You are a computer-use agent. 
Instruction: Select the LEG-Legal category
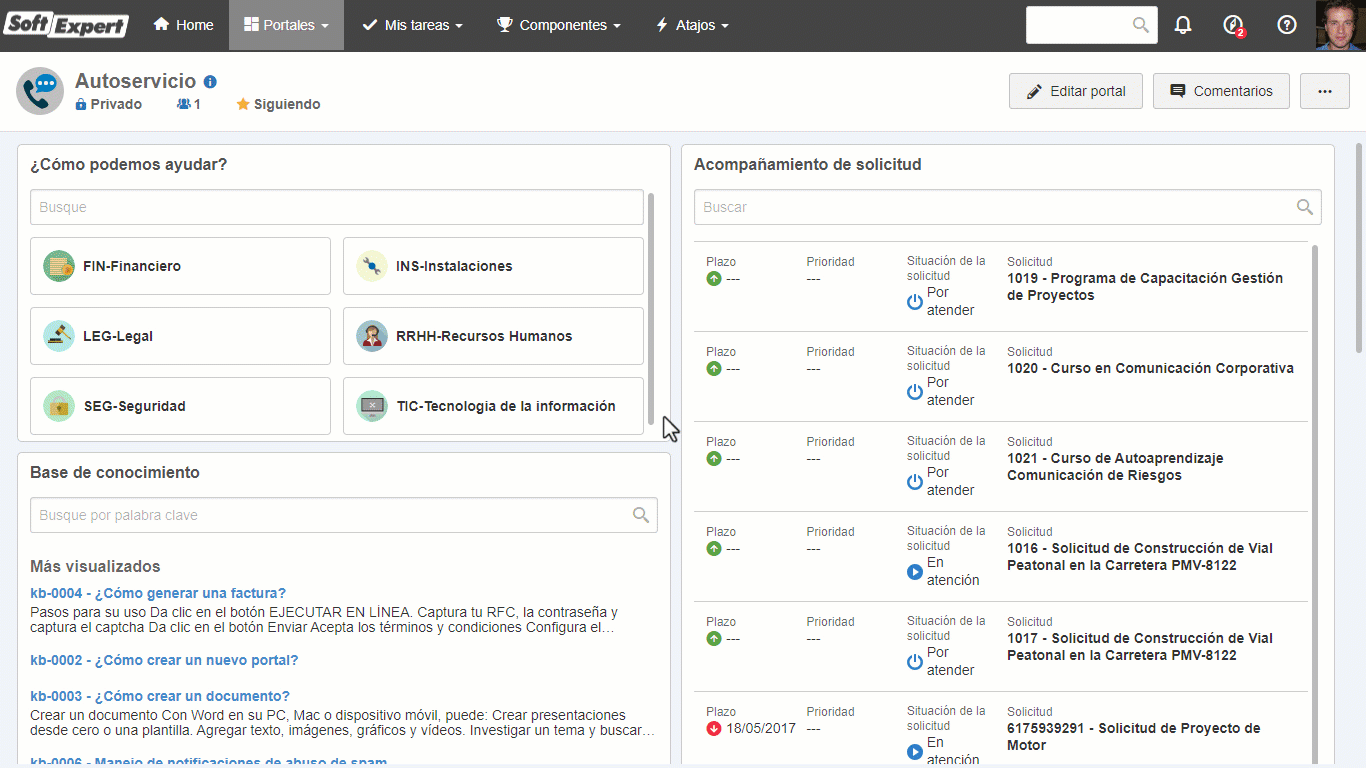[x=180, y=336]
